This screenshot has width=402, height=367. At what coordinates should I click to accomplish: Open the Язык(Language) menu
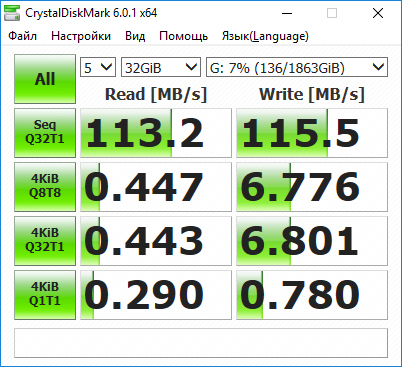265,36
